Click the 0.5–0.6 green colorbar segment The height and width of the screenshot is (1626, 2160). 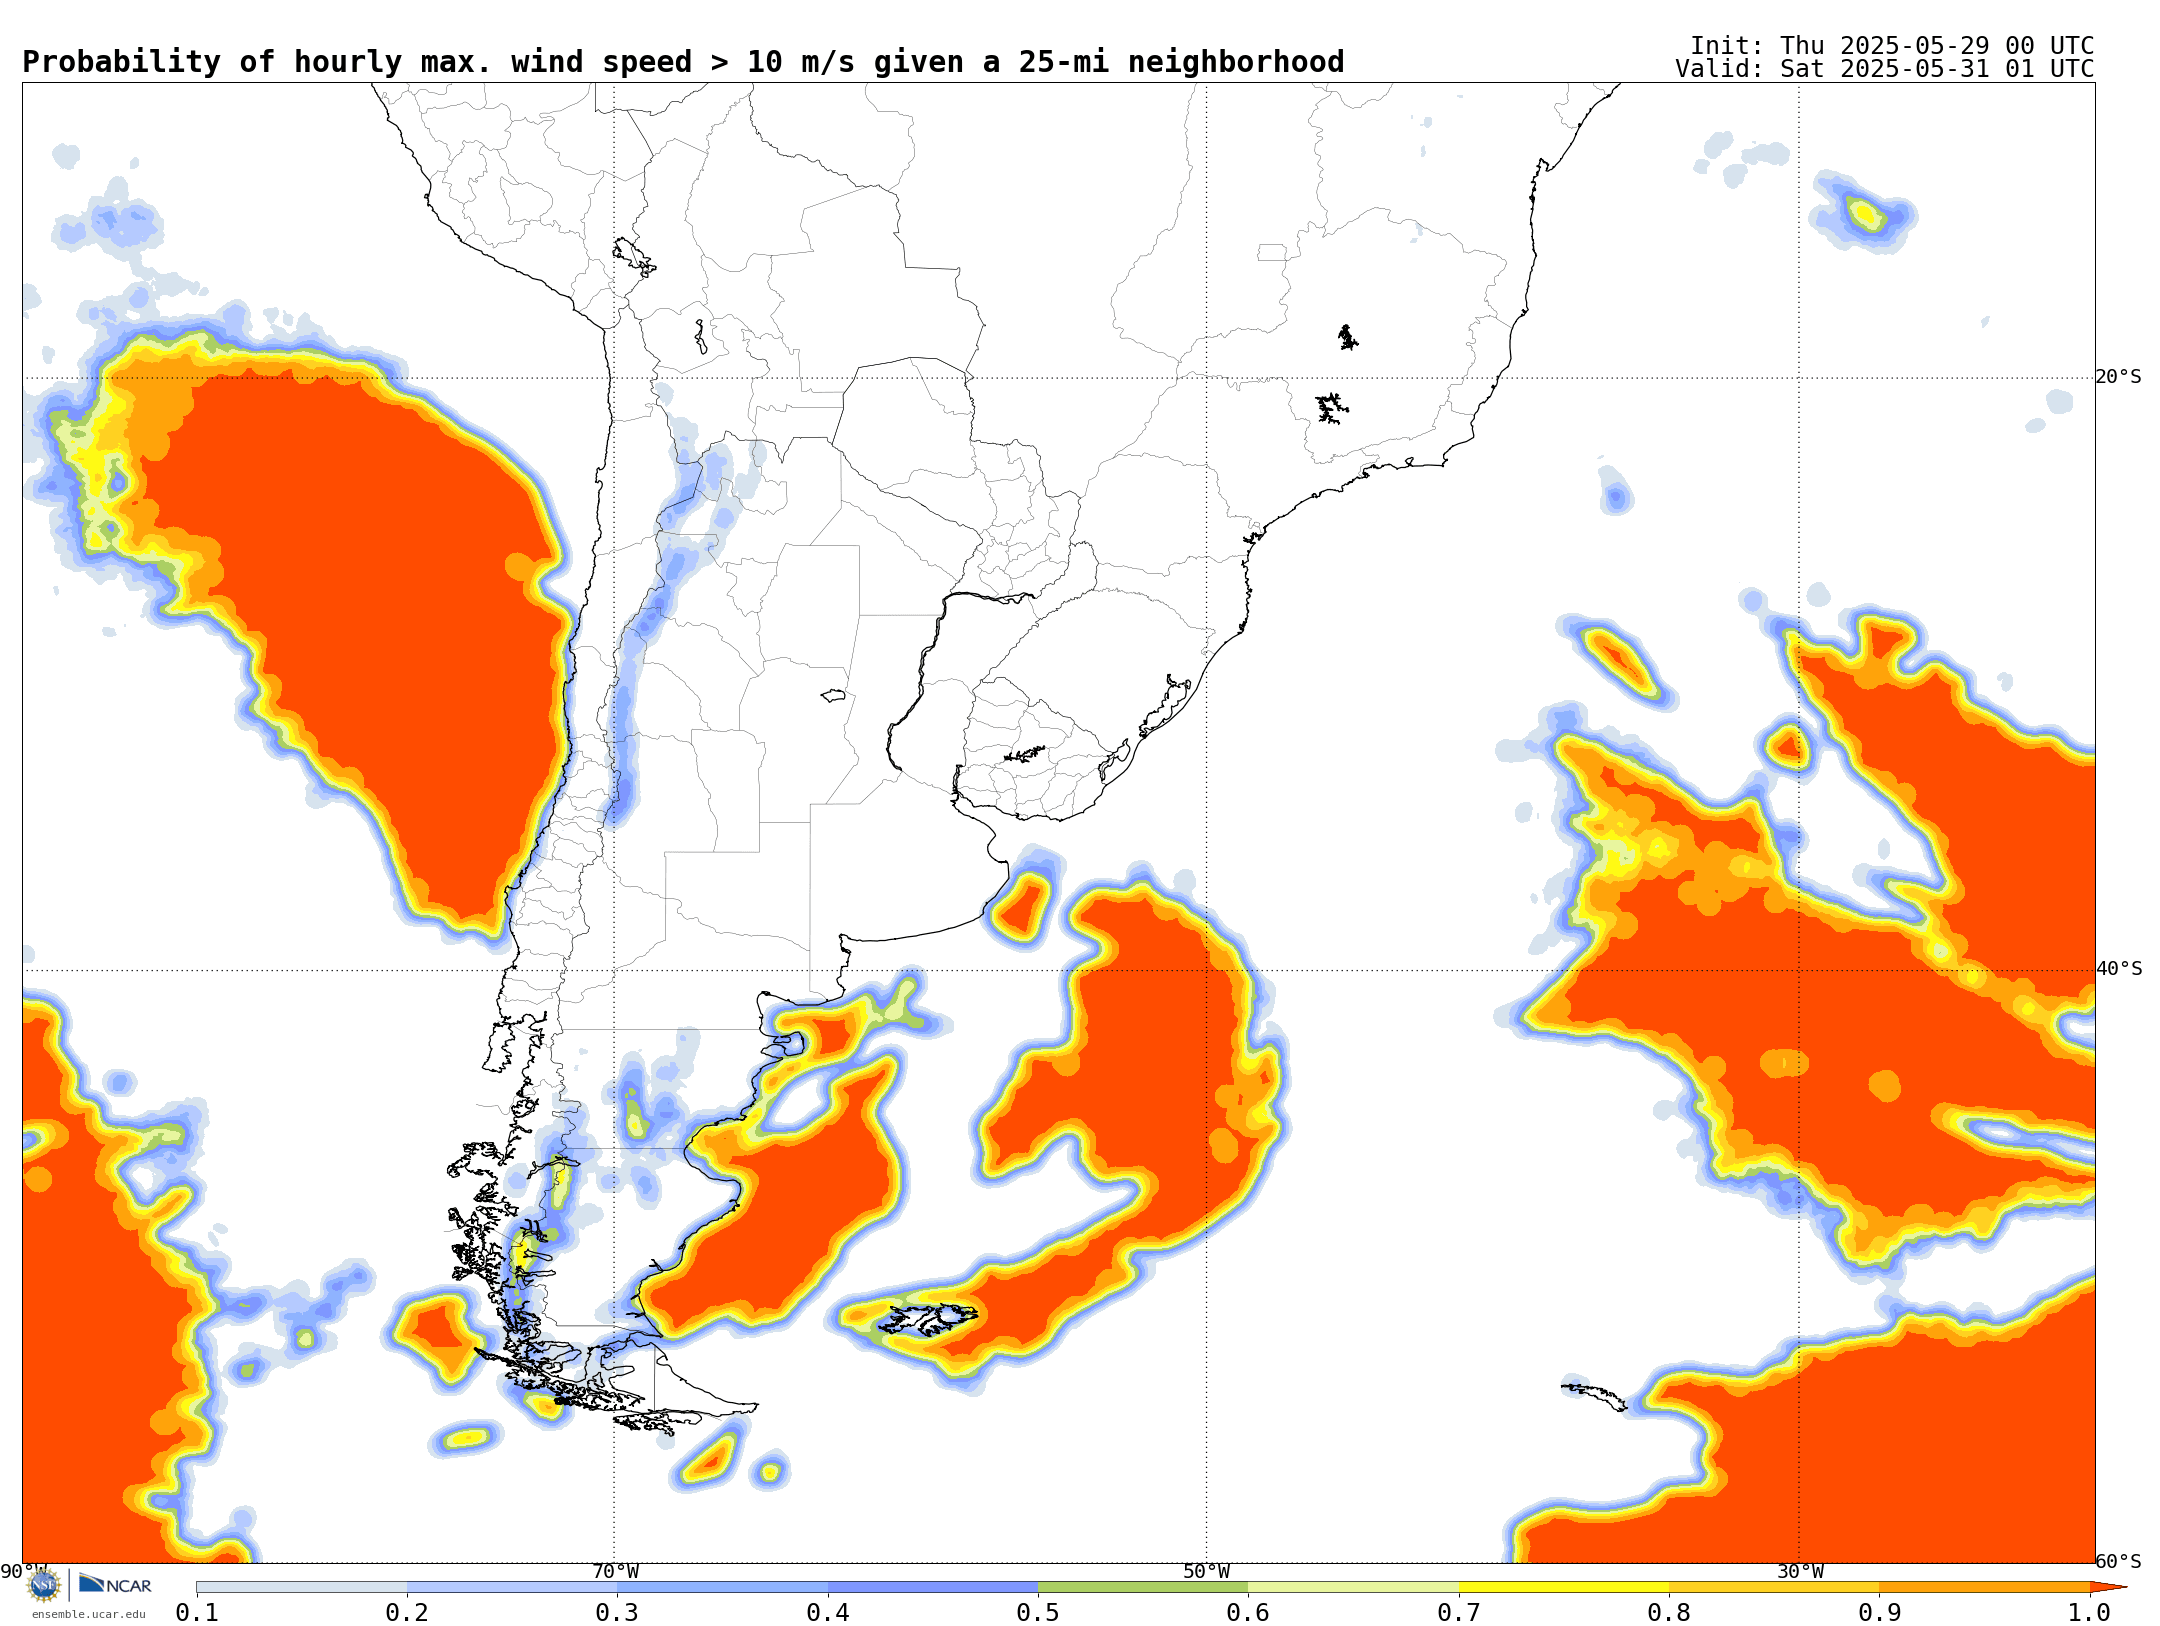[x=1143, y=1587]
